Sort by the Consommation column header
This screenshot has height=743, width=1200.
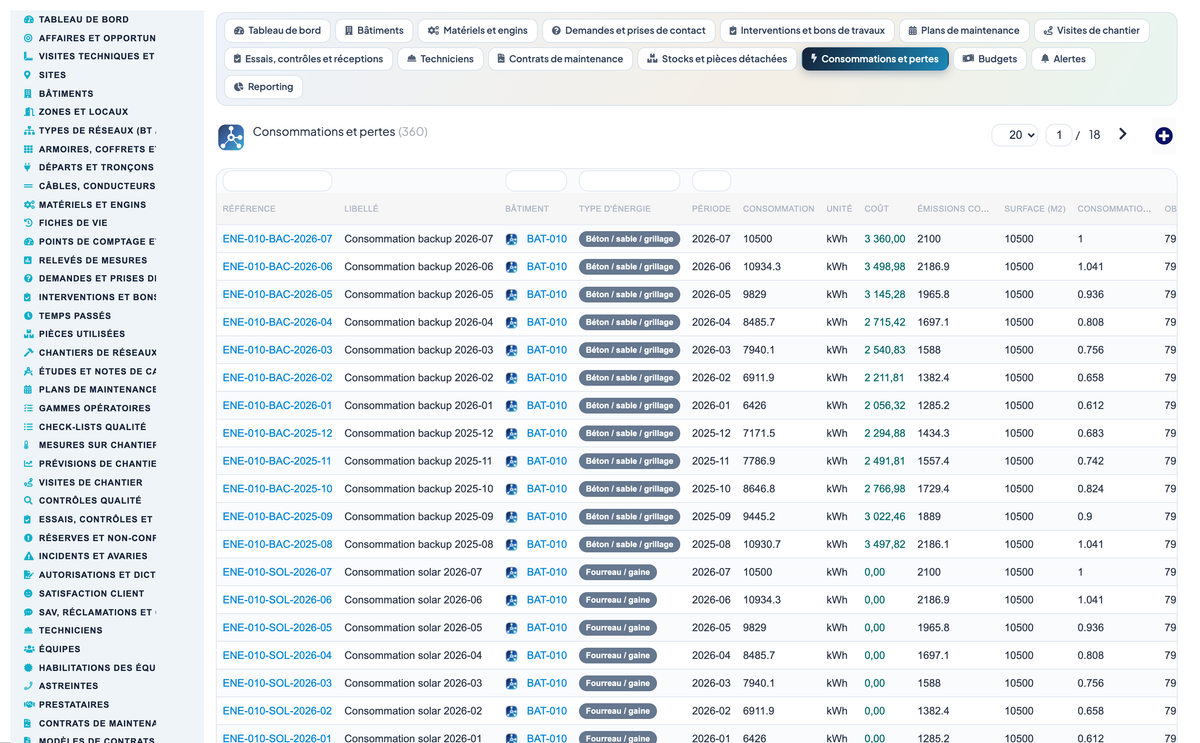(x=778, y=209)
